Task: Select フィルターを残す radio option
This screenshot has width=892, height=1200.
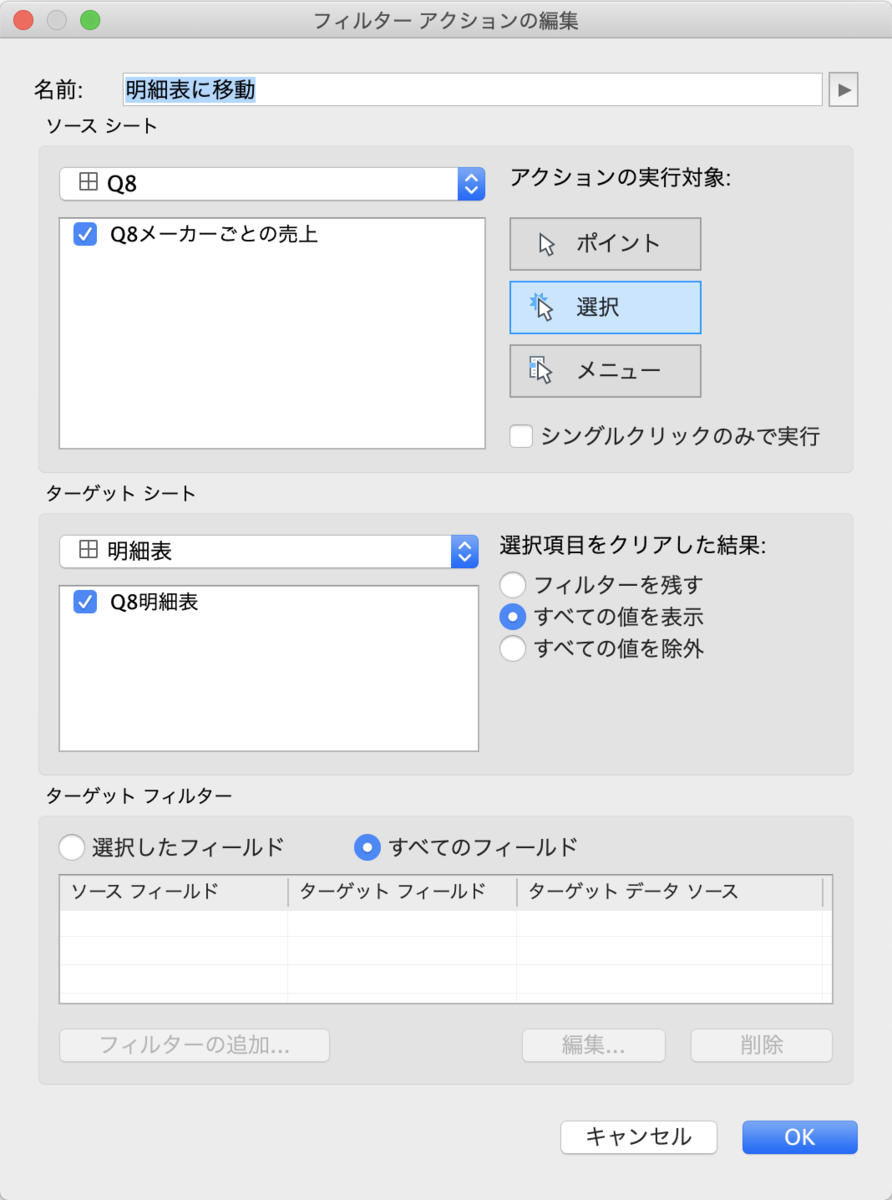Action: [x=513, y=584]
